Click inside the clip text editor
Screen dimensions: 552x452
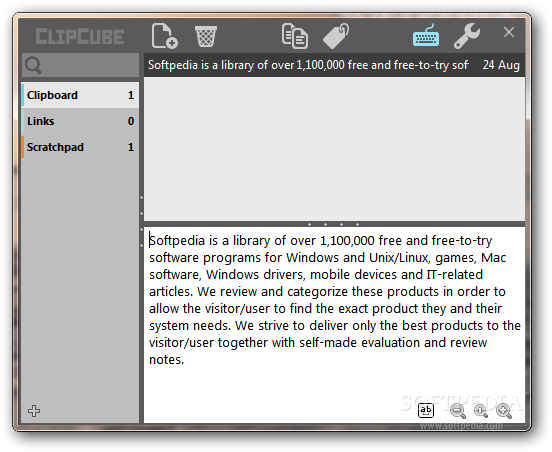pos(334,324)
